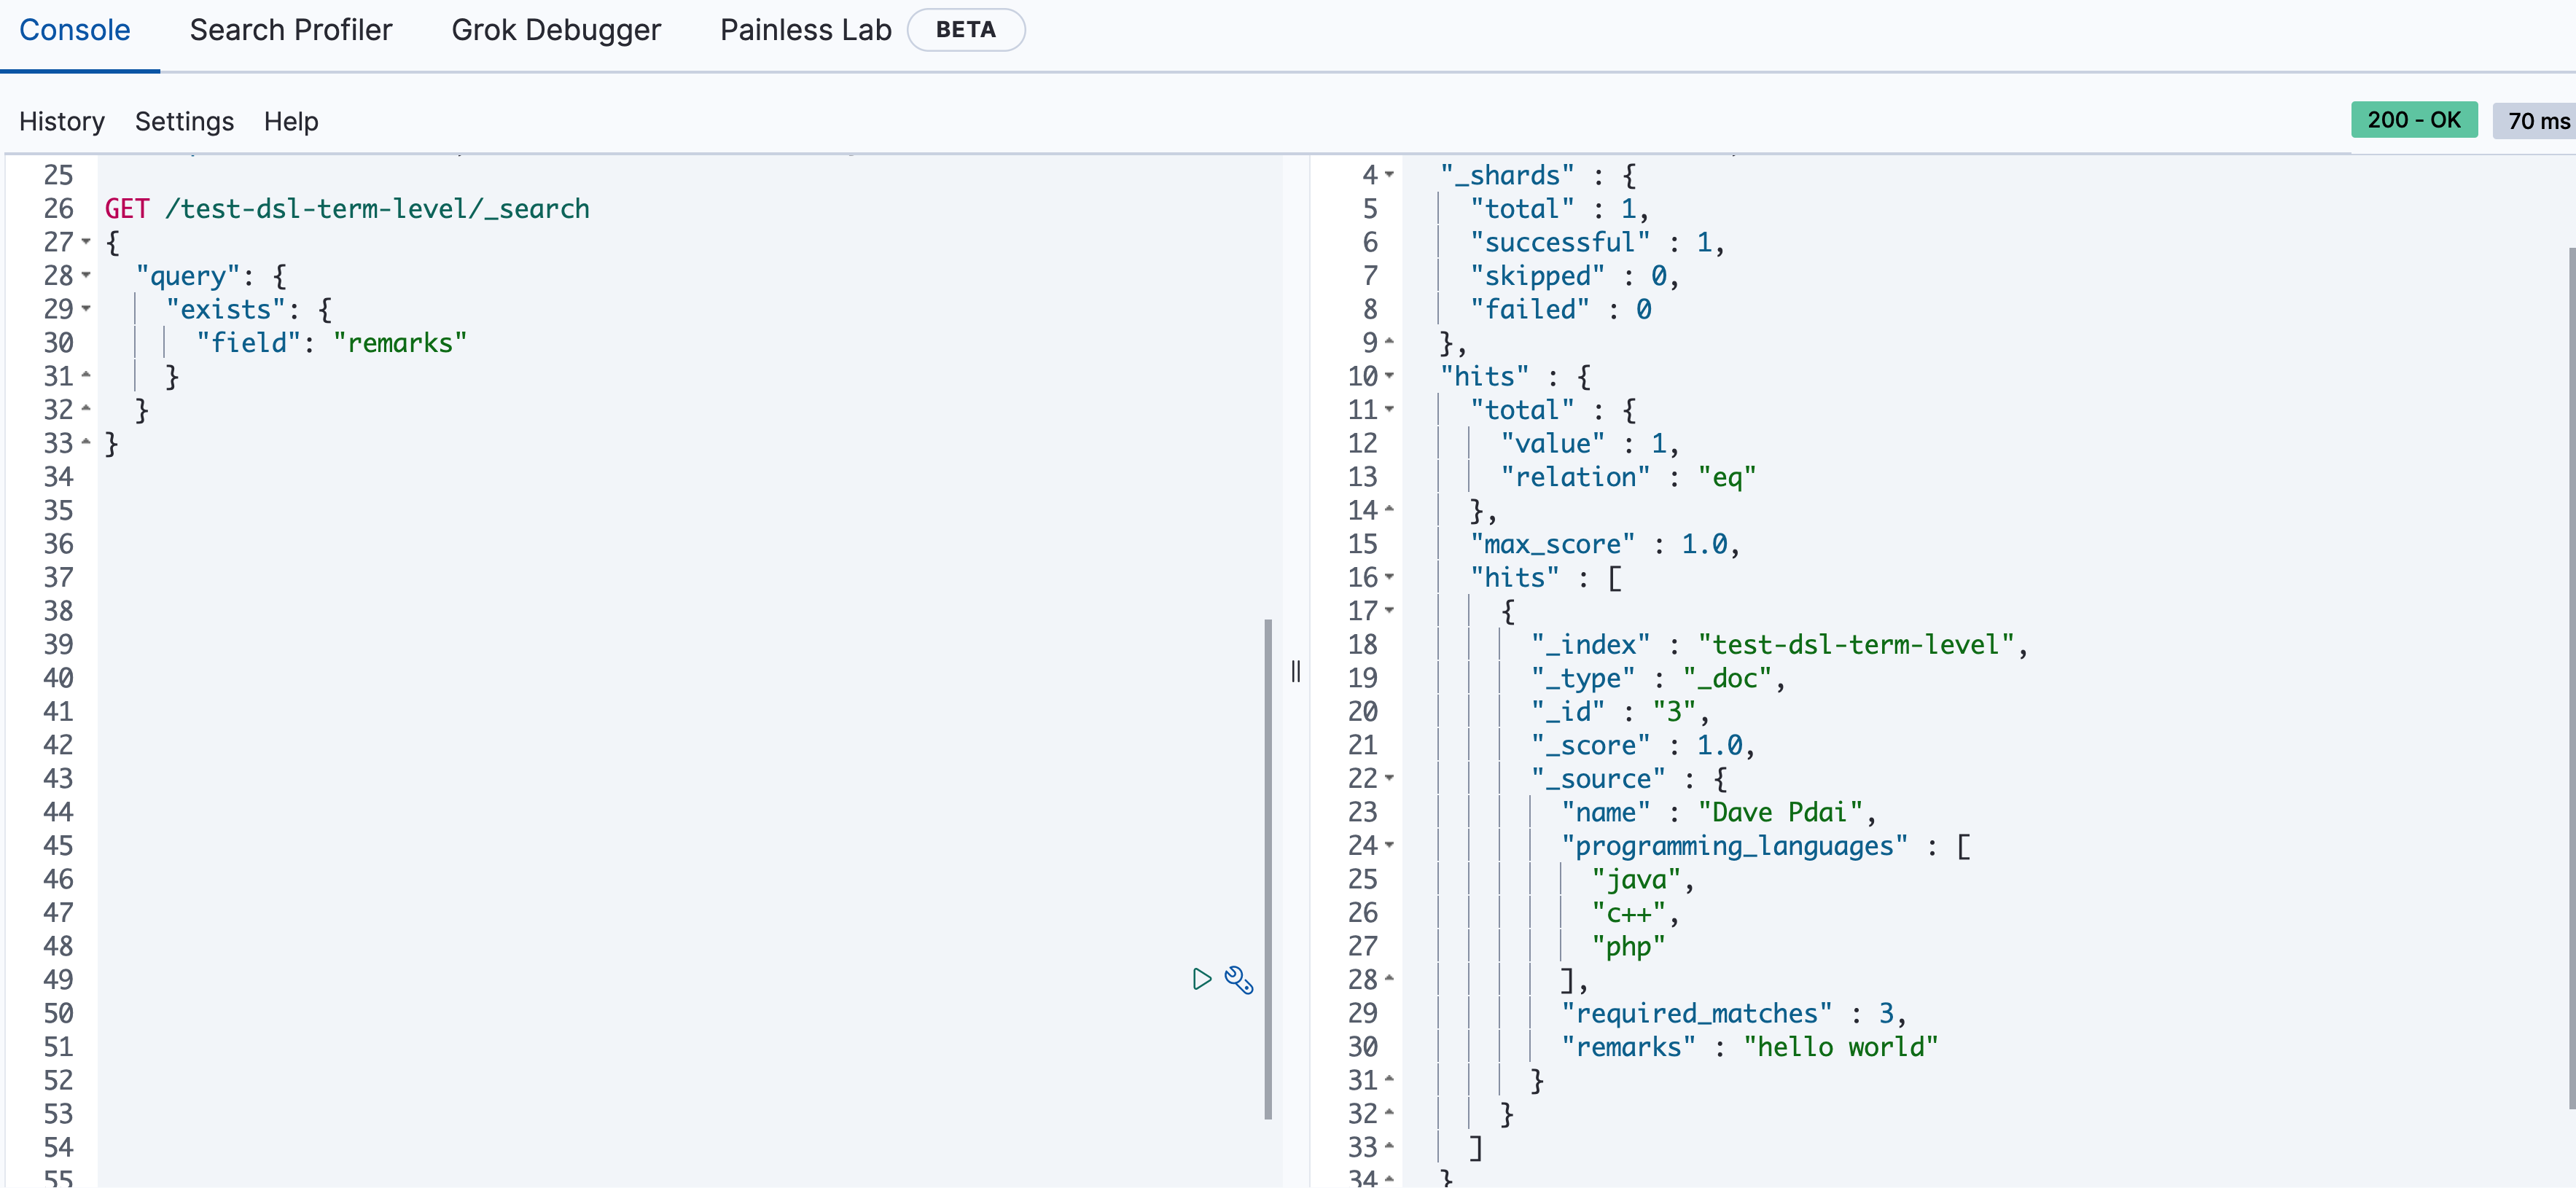Click the request editor vertical scrollbar
This screenshot has width=2576, height=1188.
pyautogui.click(x=1268, y=868)
